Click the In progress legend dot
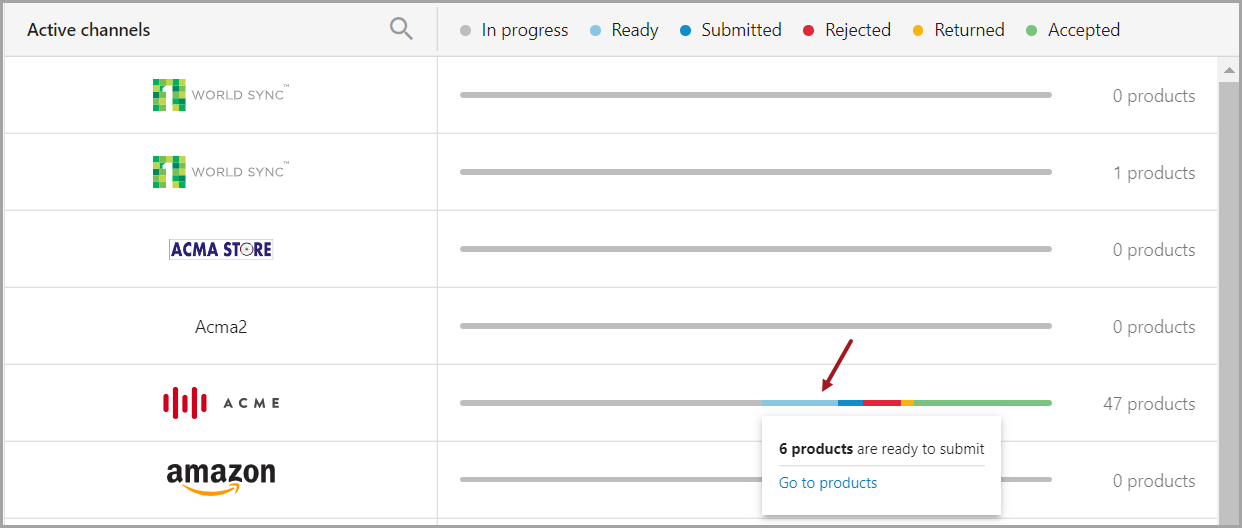 click(x=465, y=31)
